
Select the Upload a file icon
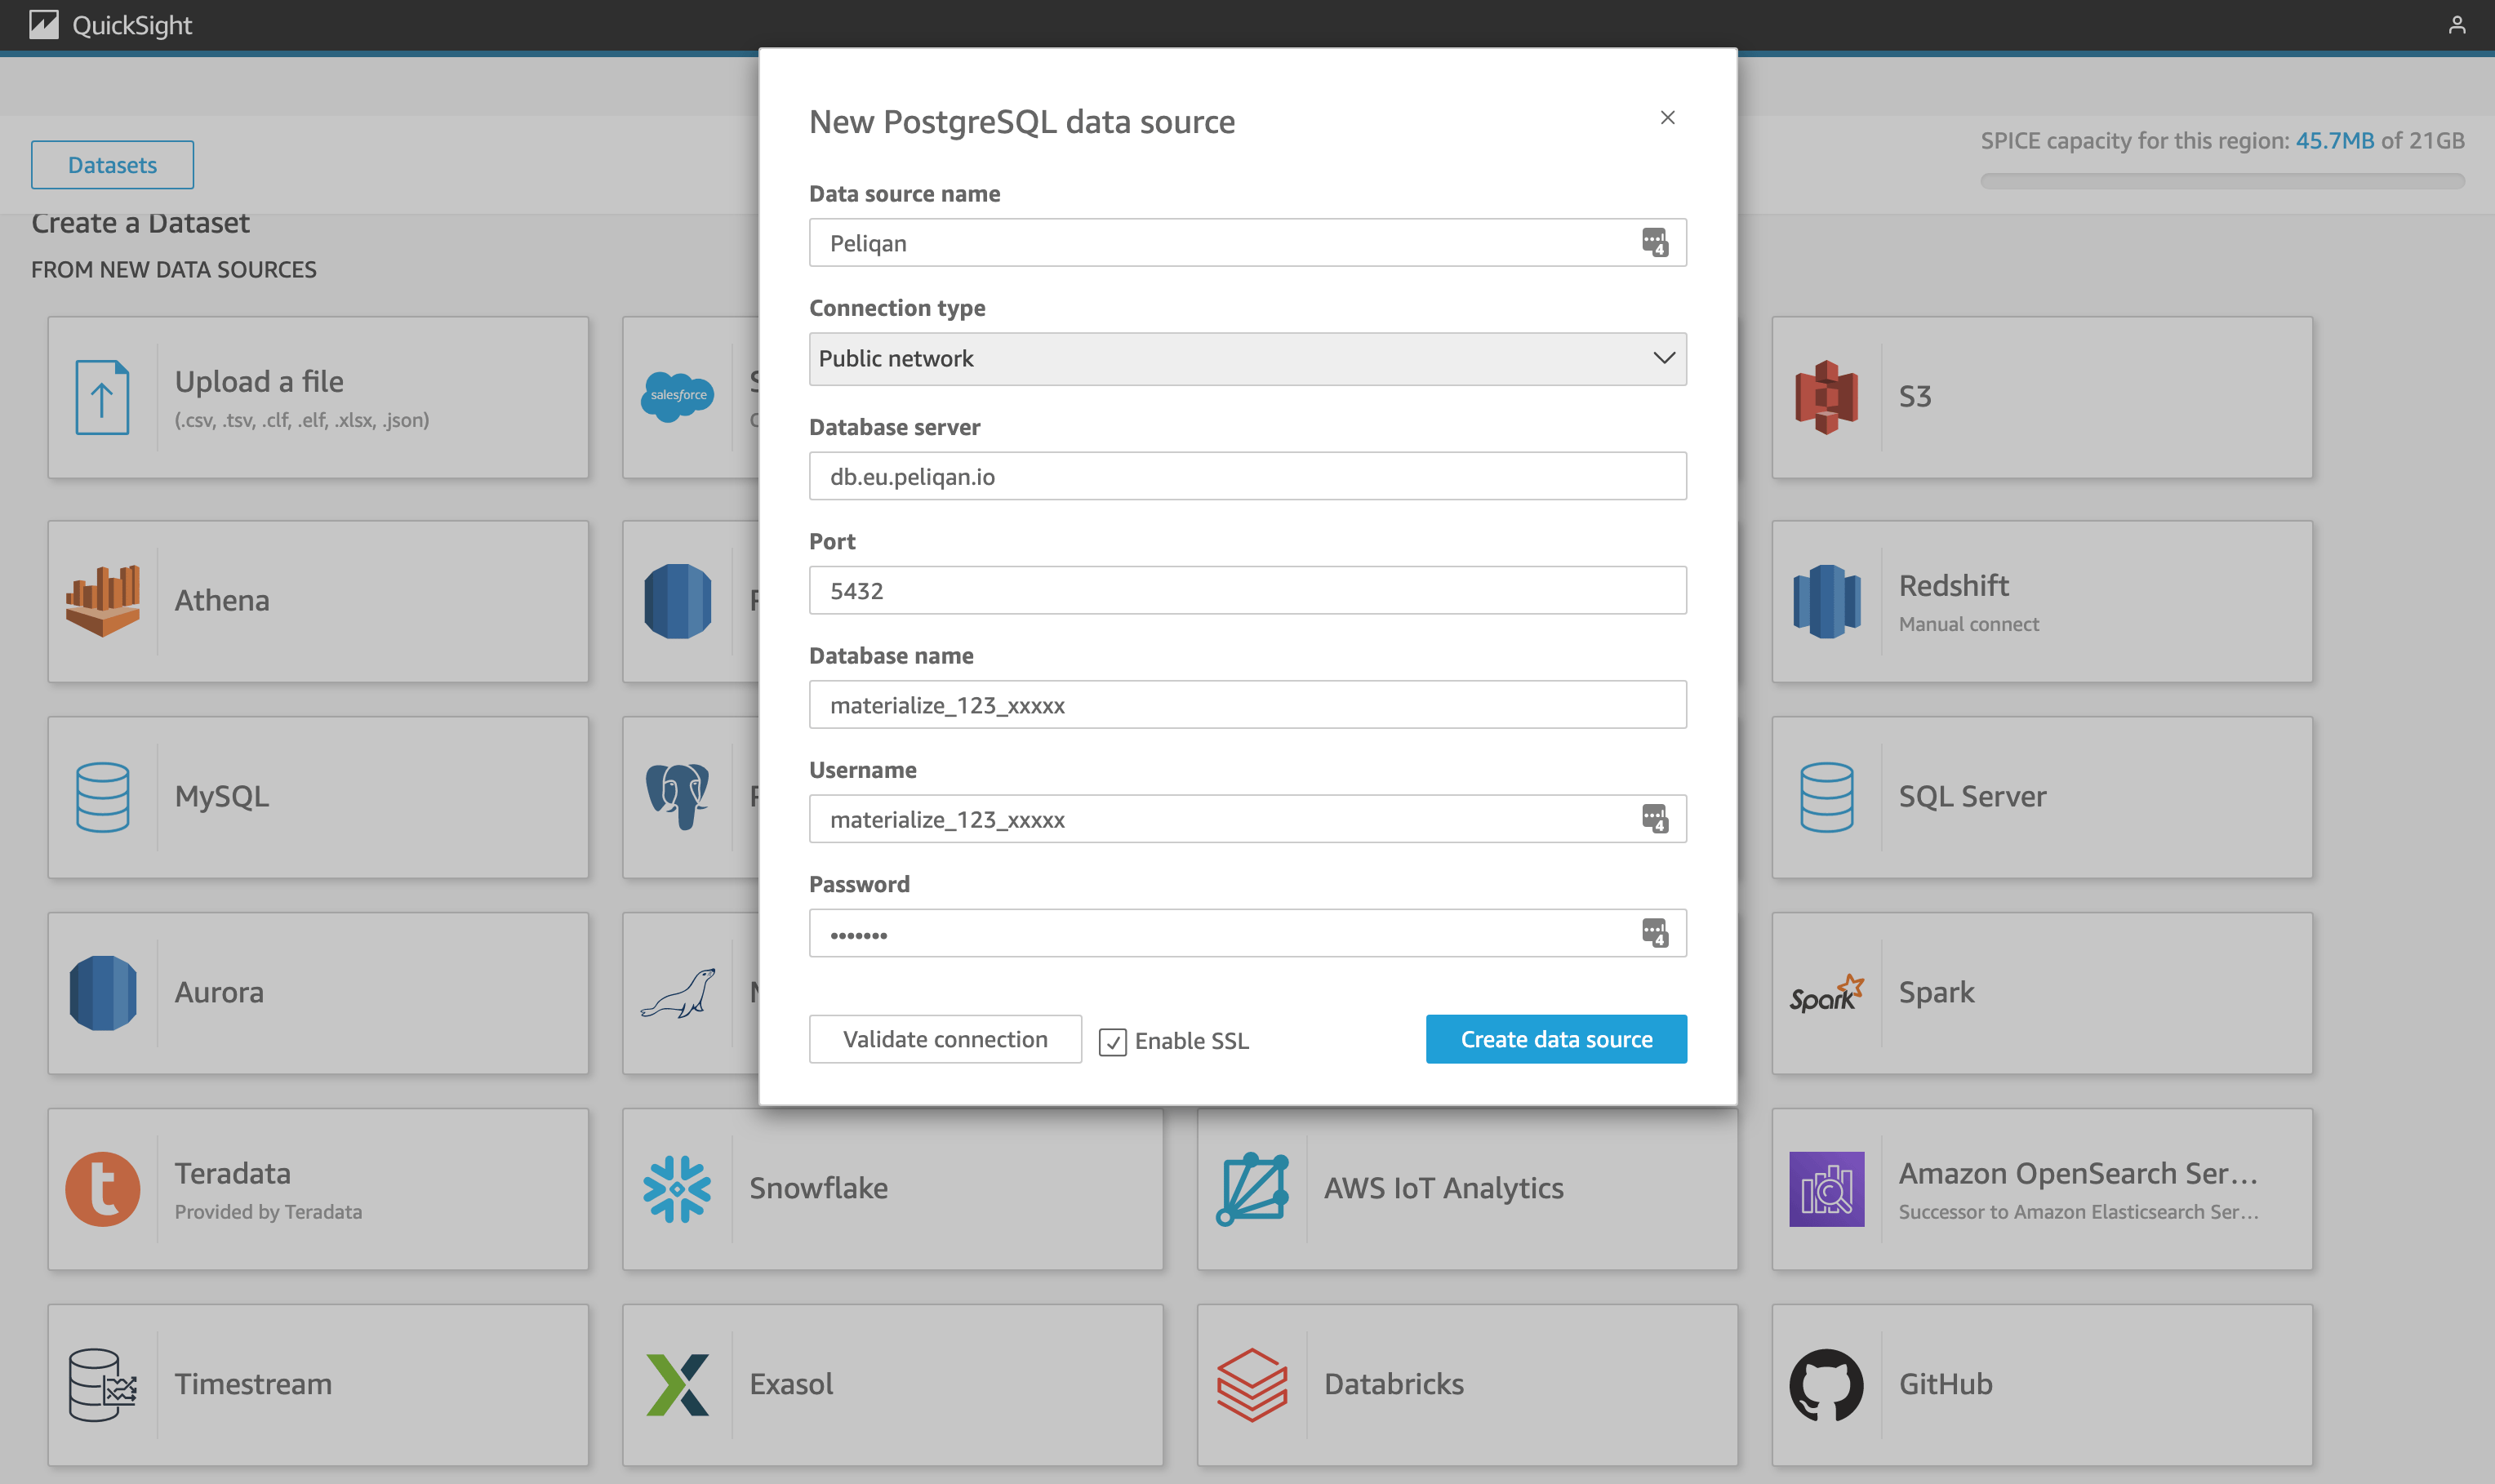coord(102,397)
